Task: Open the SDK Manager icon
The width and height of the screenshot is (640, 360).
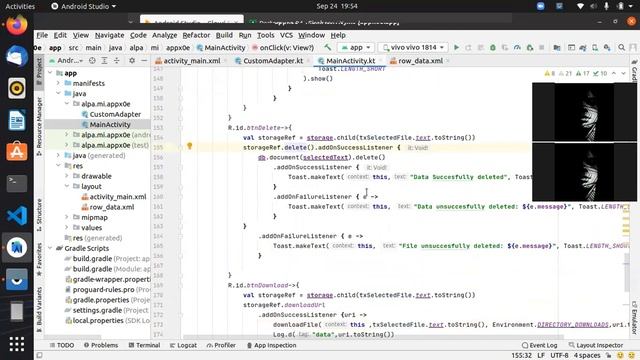Action: coord(607,47)
